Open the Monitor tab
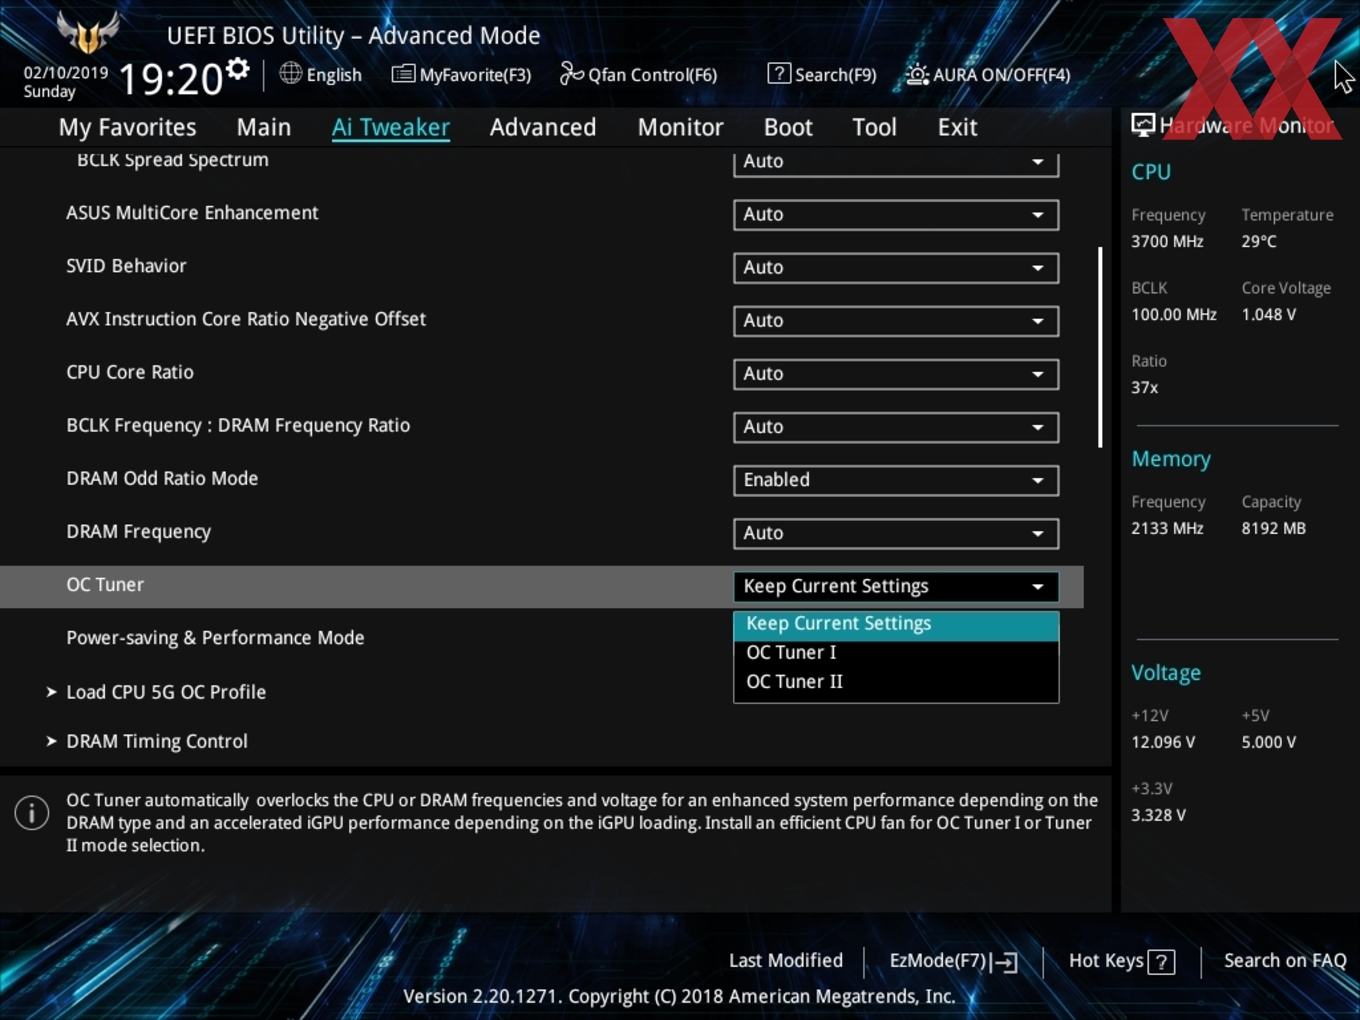 tap(680, 127)
